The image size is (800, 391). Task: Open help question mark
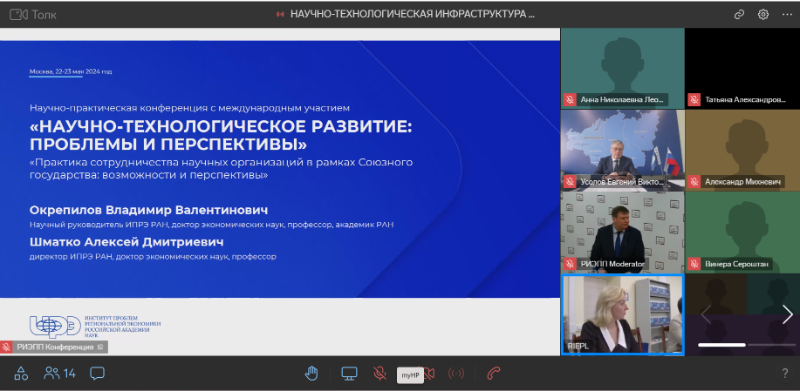pos(785,374)
